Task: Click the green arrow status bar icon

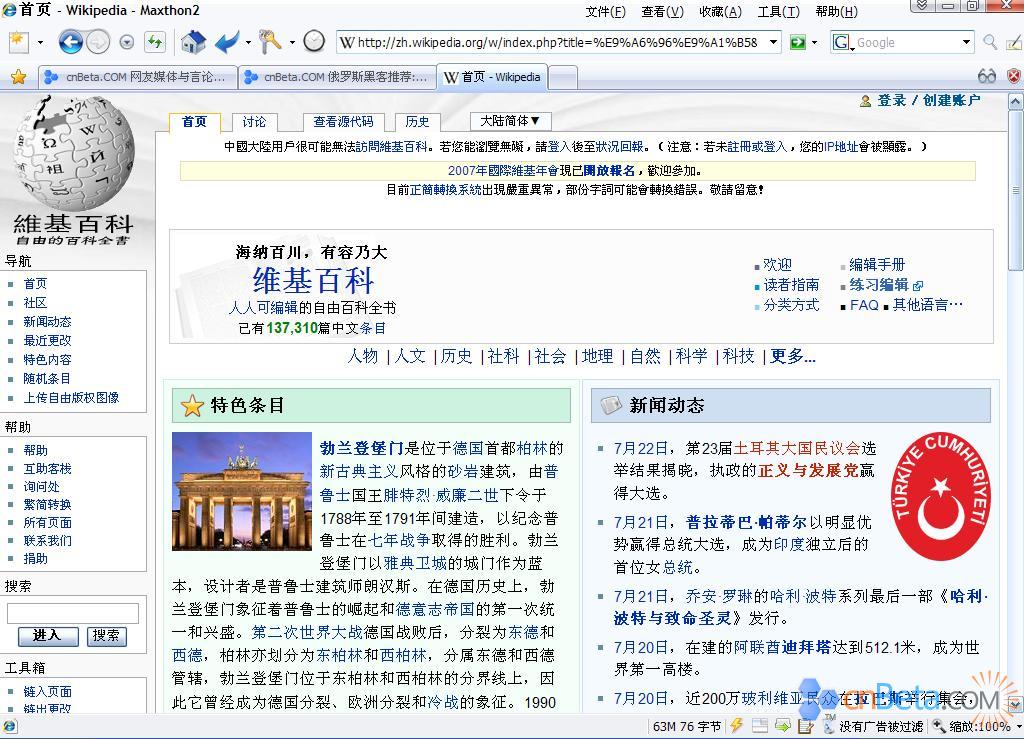Action: pos(782,725)
